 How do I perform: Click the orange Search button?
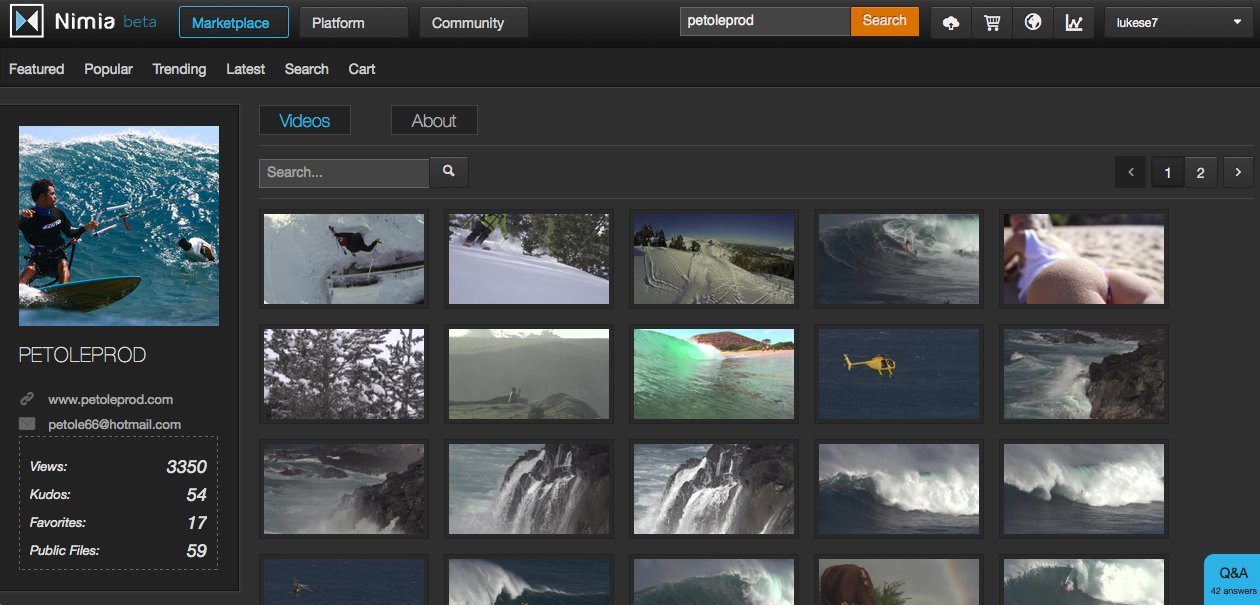[884, 21]
